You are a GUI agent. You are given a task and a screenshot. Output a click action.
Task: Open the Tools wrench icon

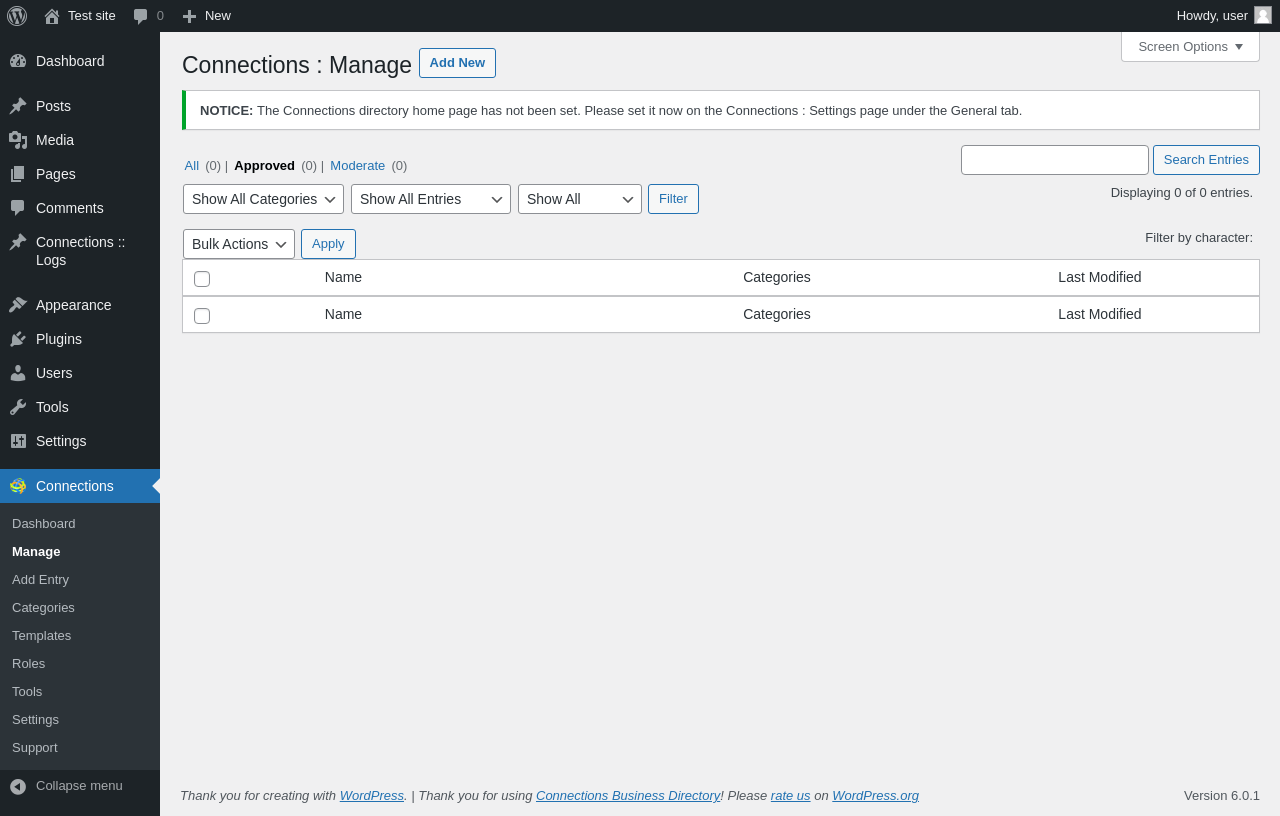18,407
